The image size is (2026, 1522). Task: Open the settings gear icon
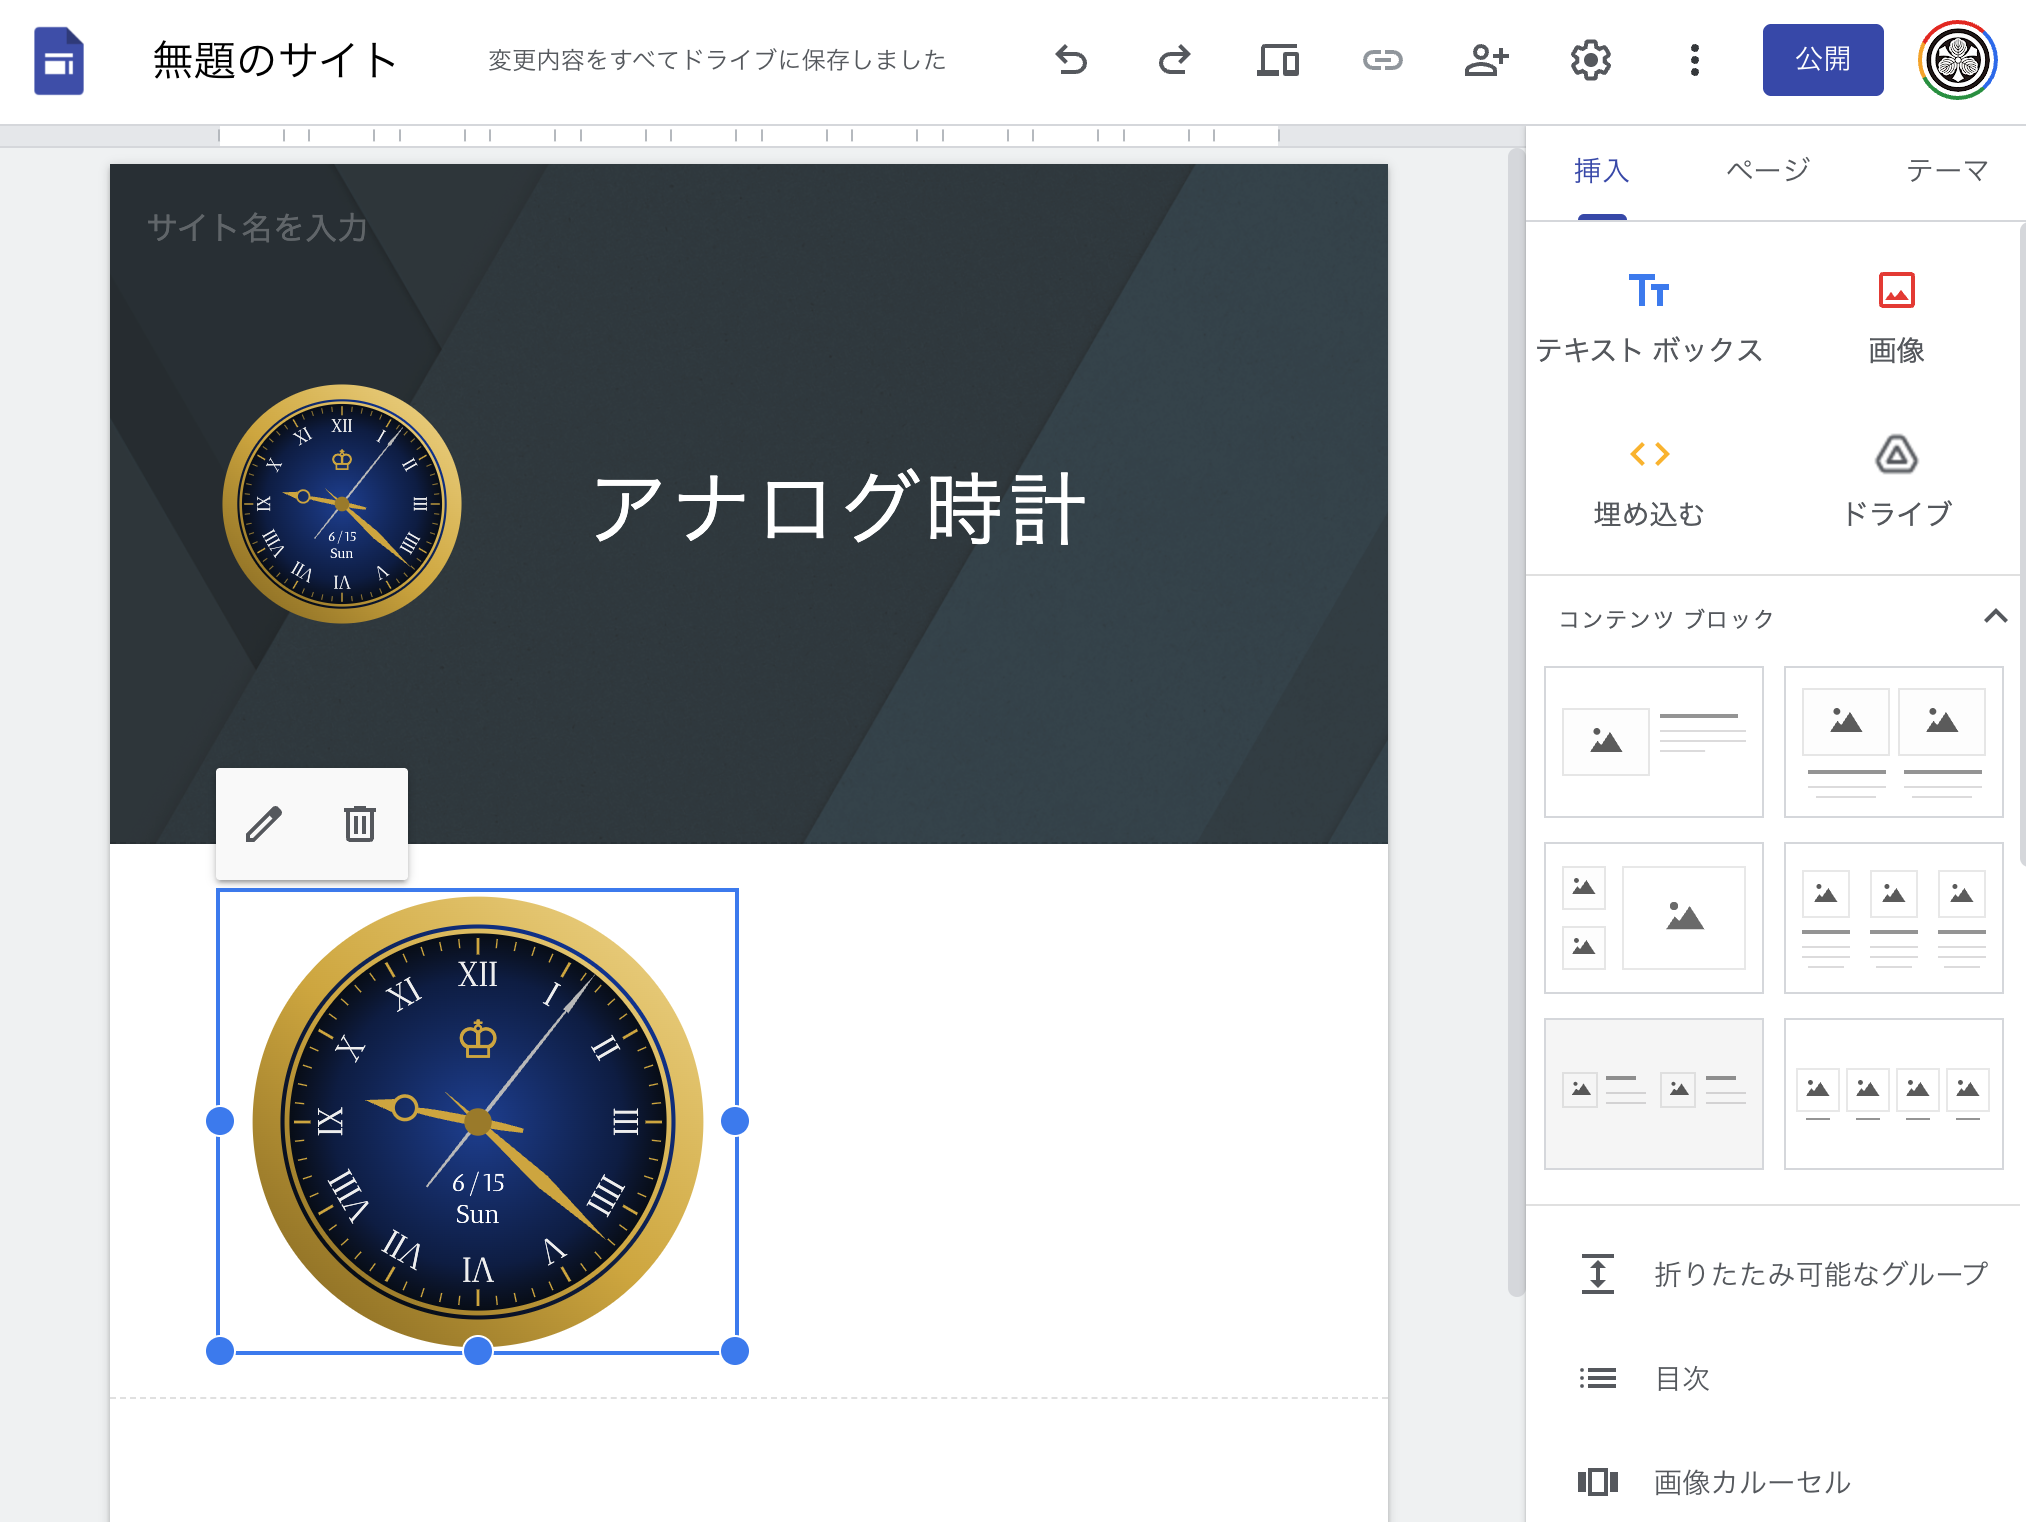tap(1590, 60)
